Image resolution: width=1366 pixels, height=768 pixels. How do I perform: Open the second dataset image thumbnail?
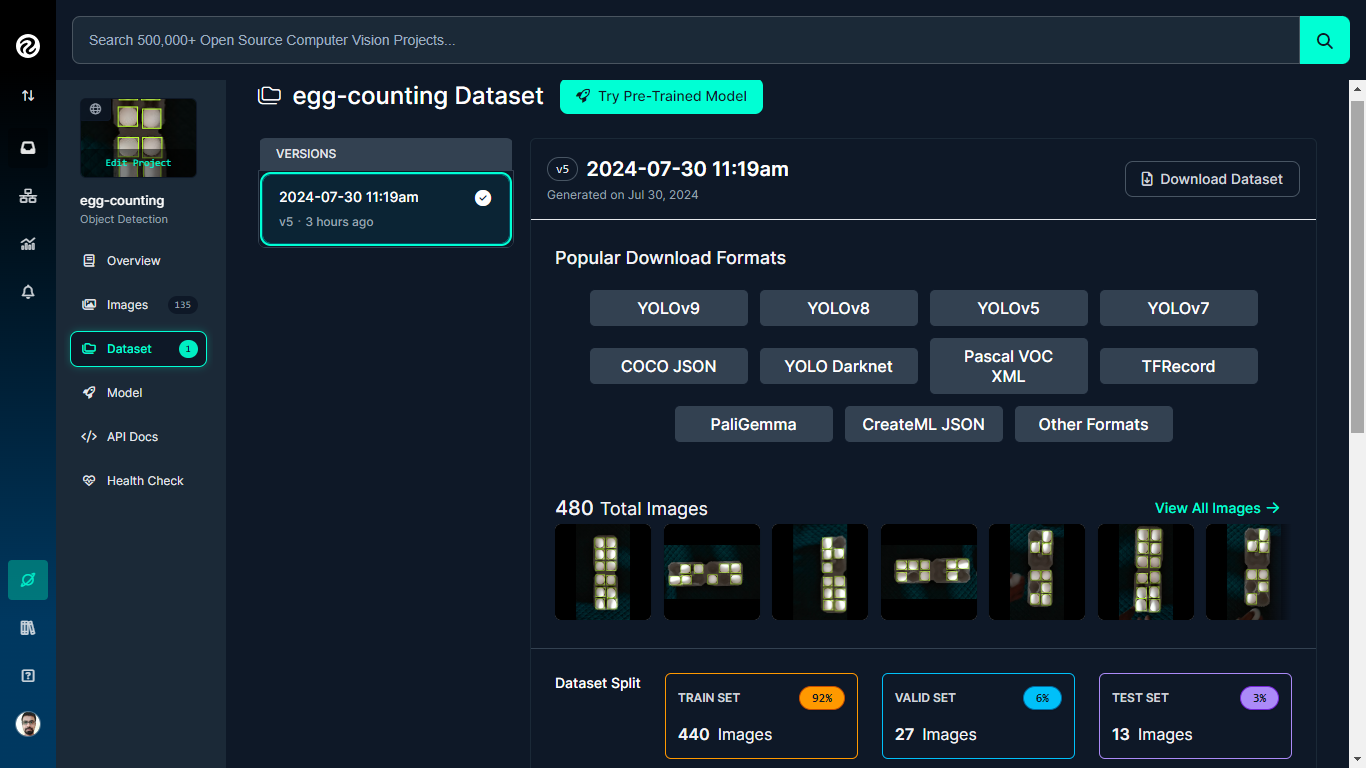(712, 572)
